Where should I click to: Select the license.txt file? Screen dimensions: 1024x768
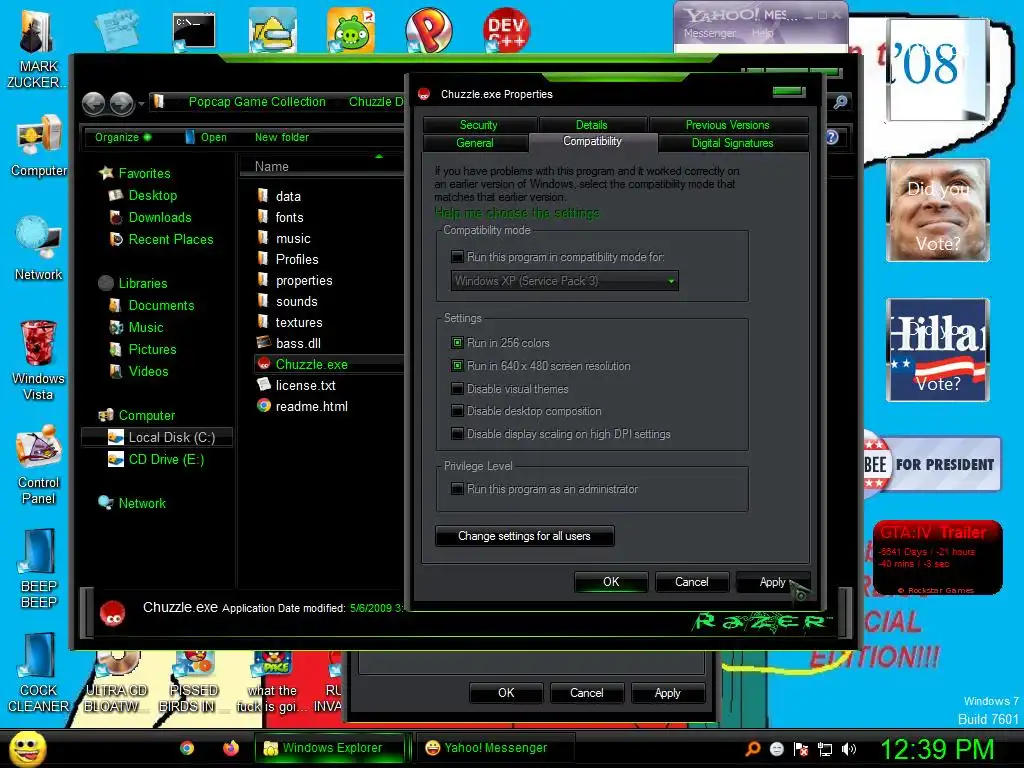[x=296, y=385]
